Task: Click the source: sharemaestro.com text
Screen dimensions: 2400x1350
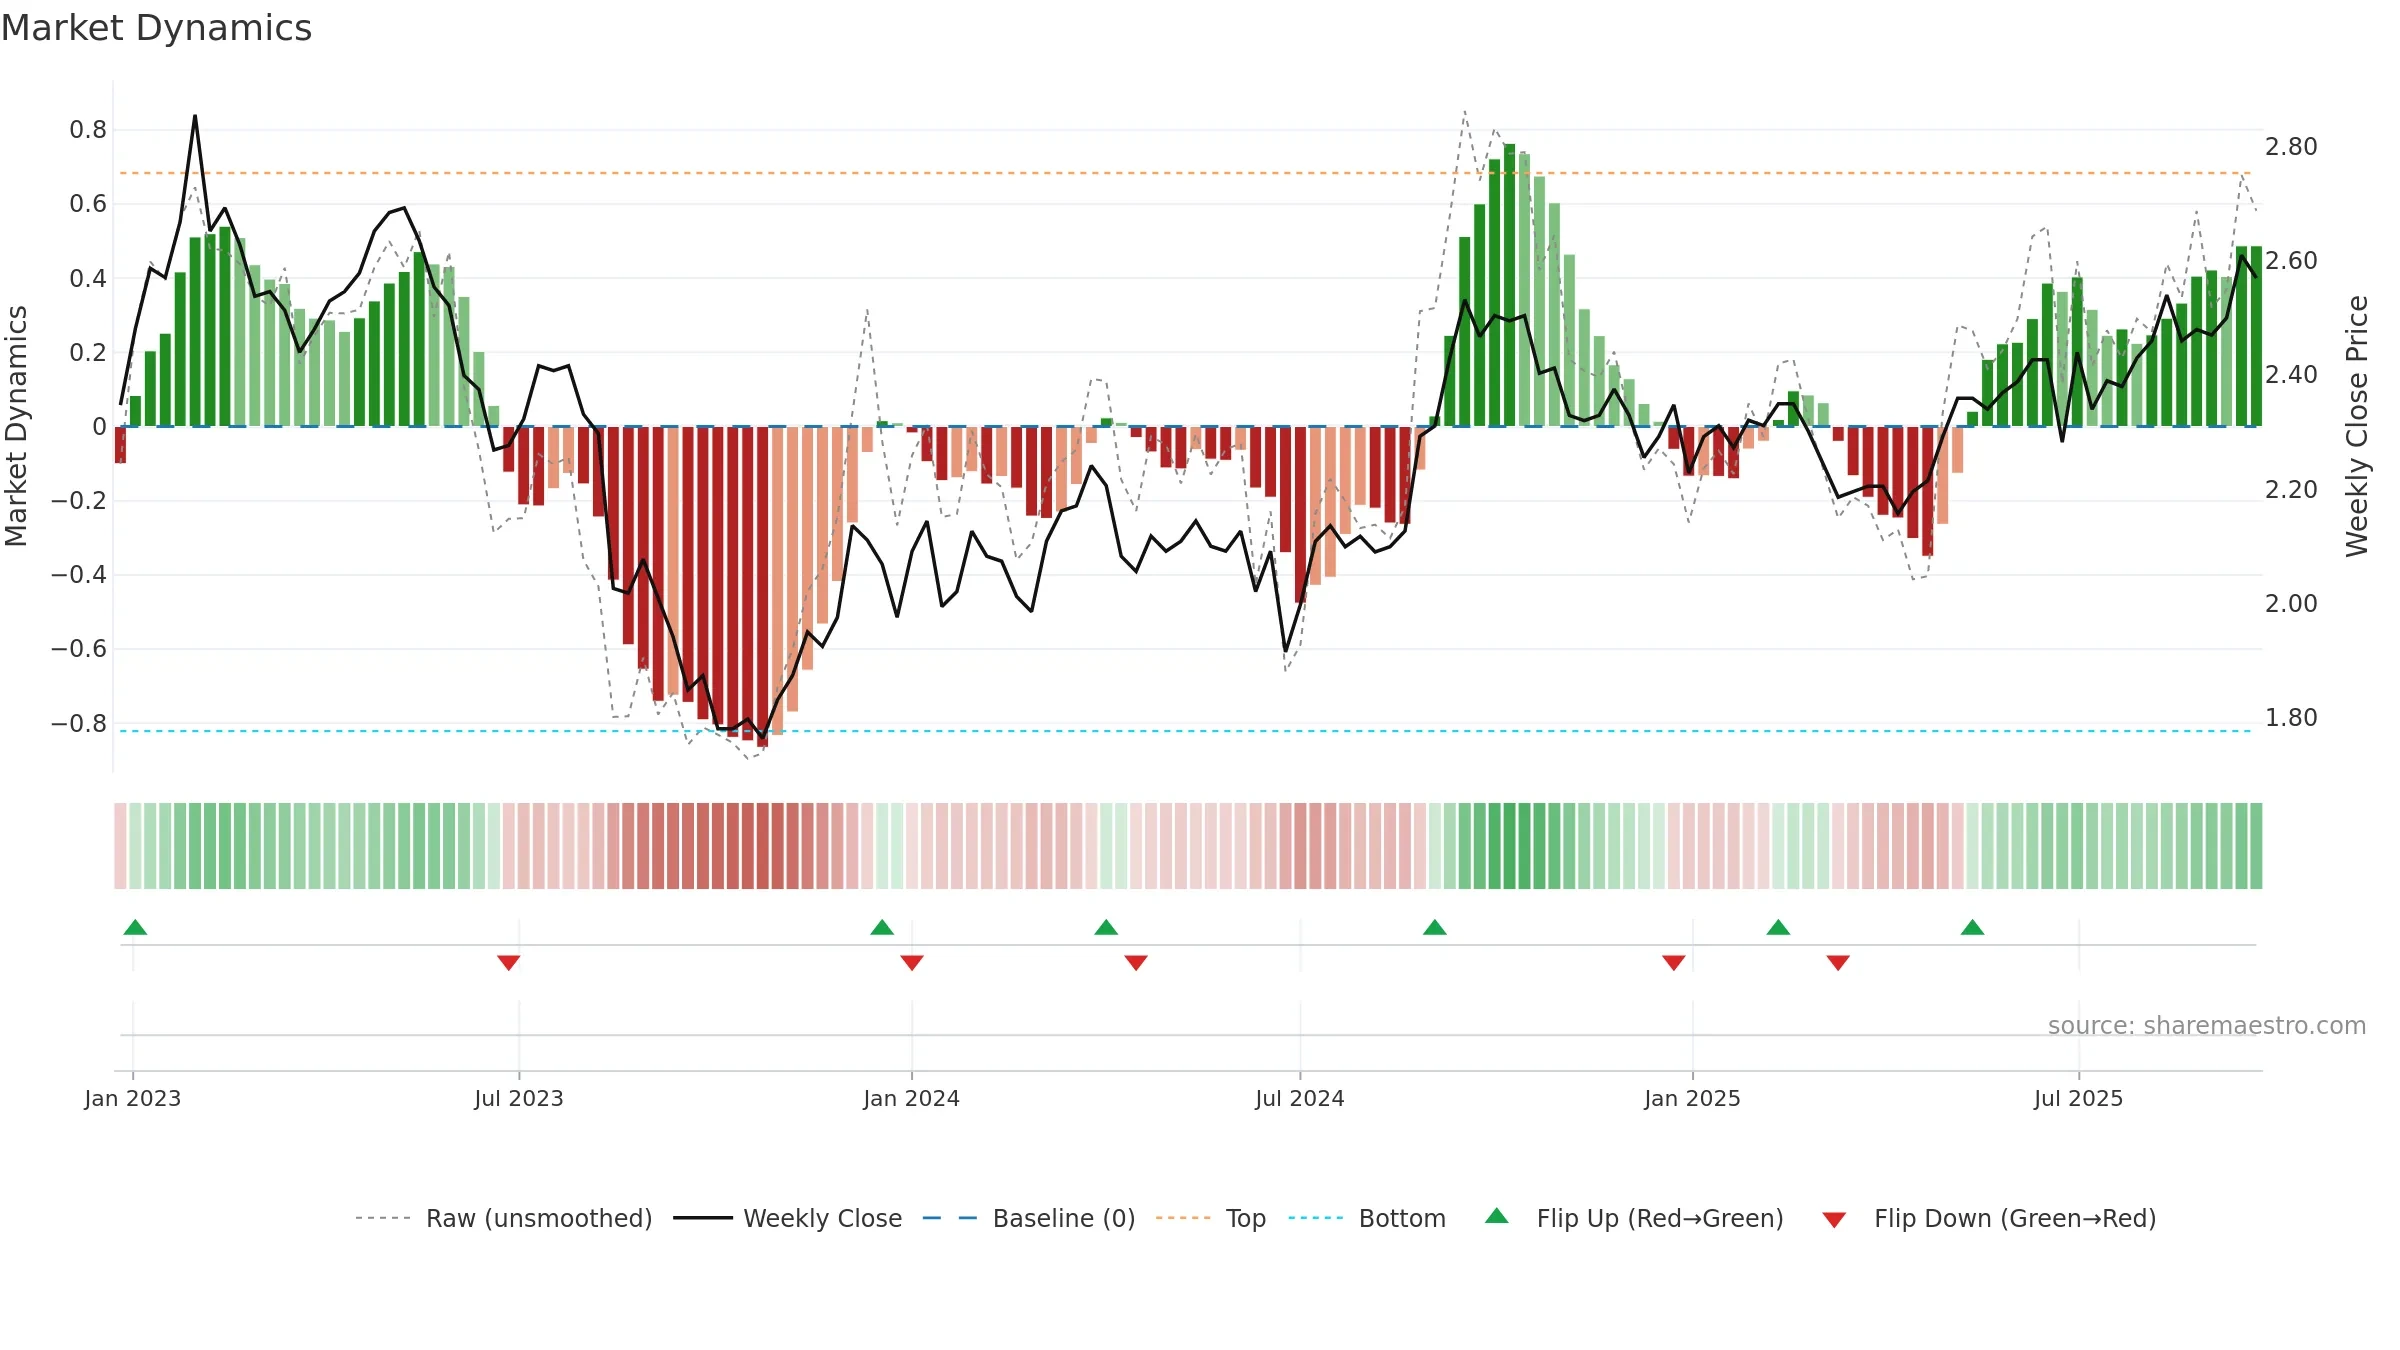Action: tap(2207, 1026)
